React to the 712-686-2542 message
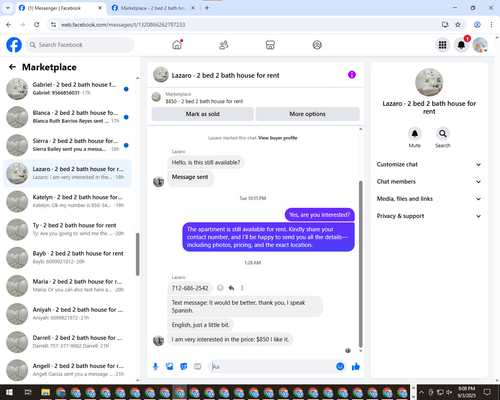Screen dimensions: 500x400 [x=220, y=288]
